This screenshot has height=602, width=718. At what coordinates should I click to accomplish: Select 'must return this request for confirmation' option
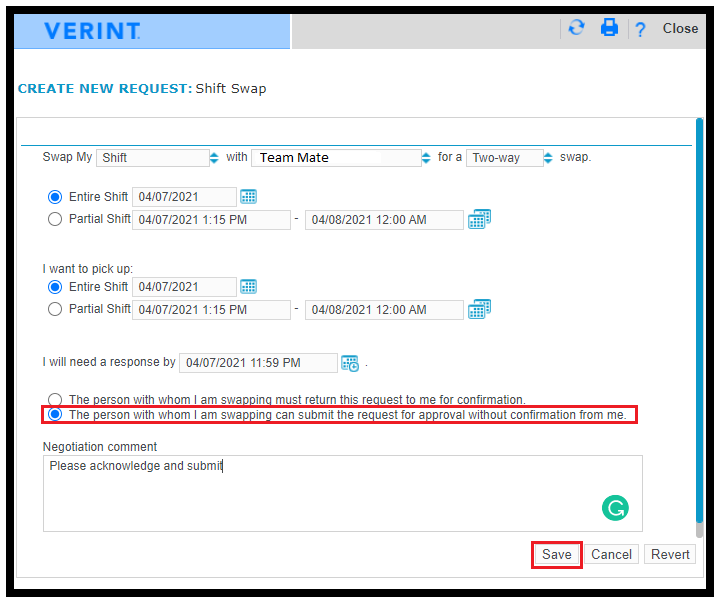point(55,399)
